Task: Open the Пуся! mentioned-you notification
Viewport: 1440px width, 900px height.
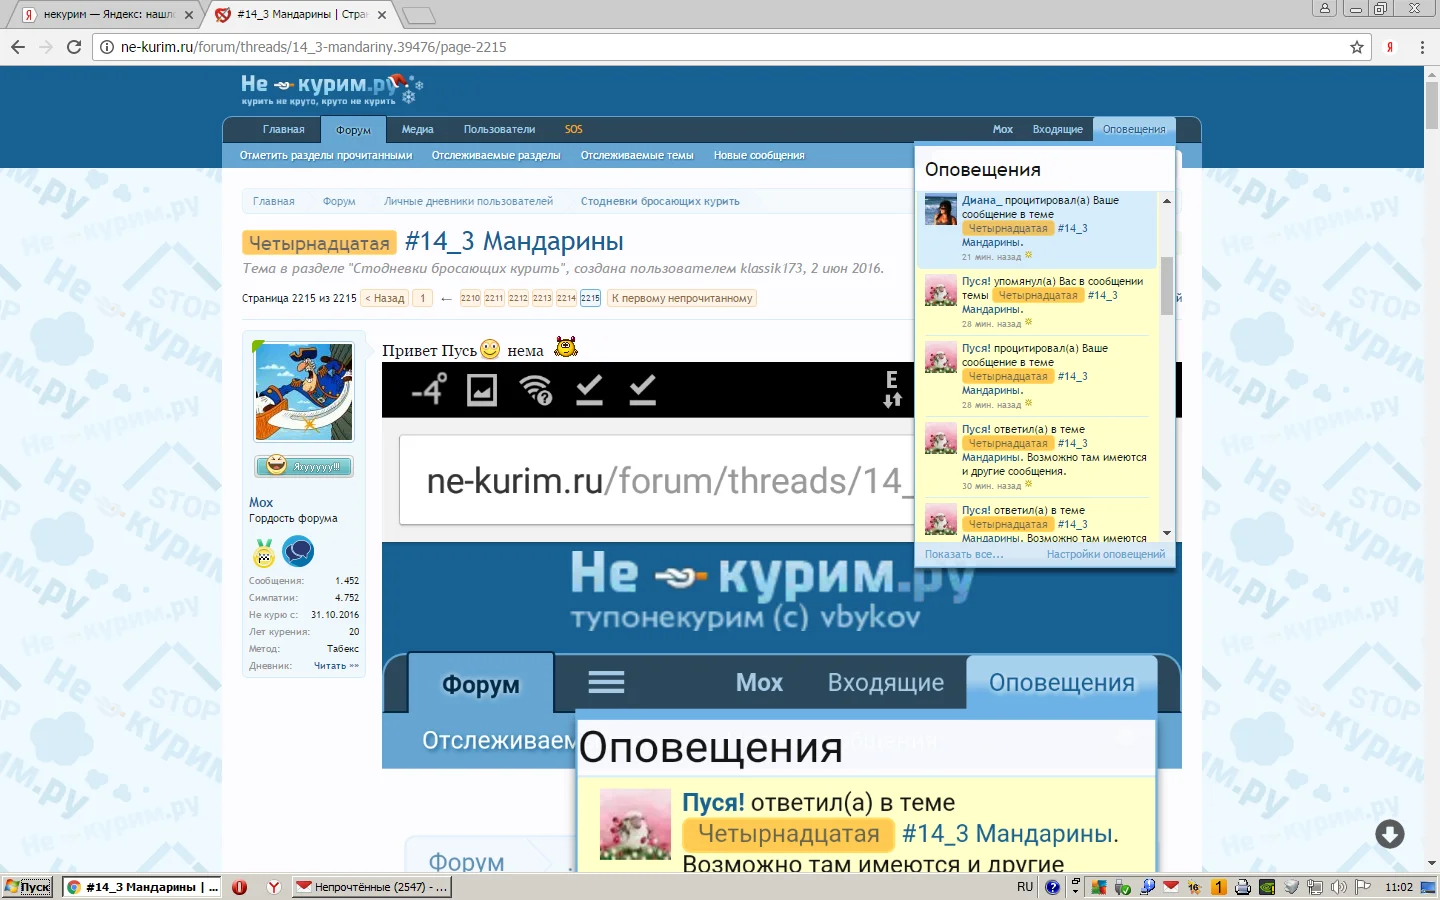Action: pyautogui.click(x=1037, y=303)
